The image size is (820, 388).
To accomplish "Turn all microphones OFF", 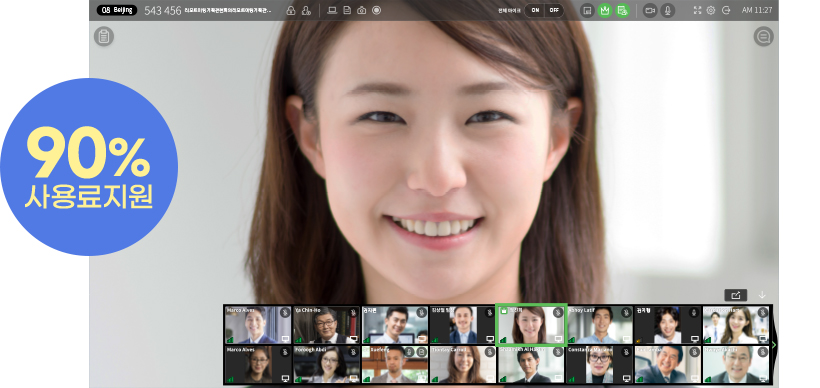I will [554, 10].
